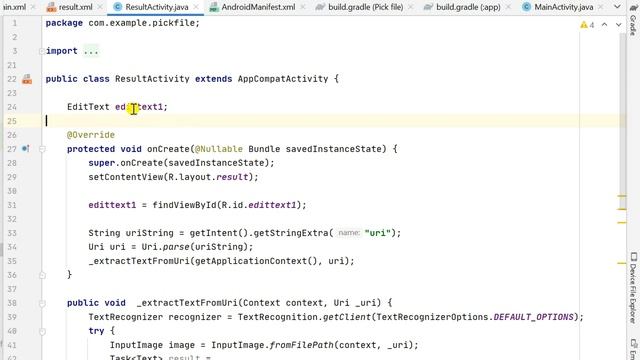The image size is (640, 360).
Task: Click the second warning stripe in the scrollbar
Action: click(622, 209)
